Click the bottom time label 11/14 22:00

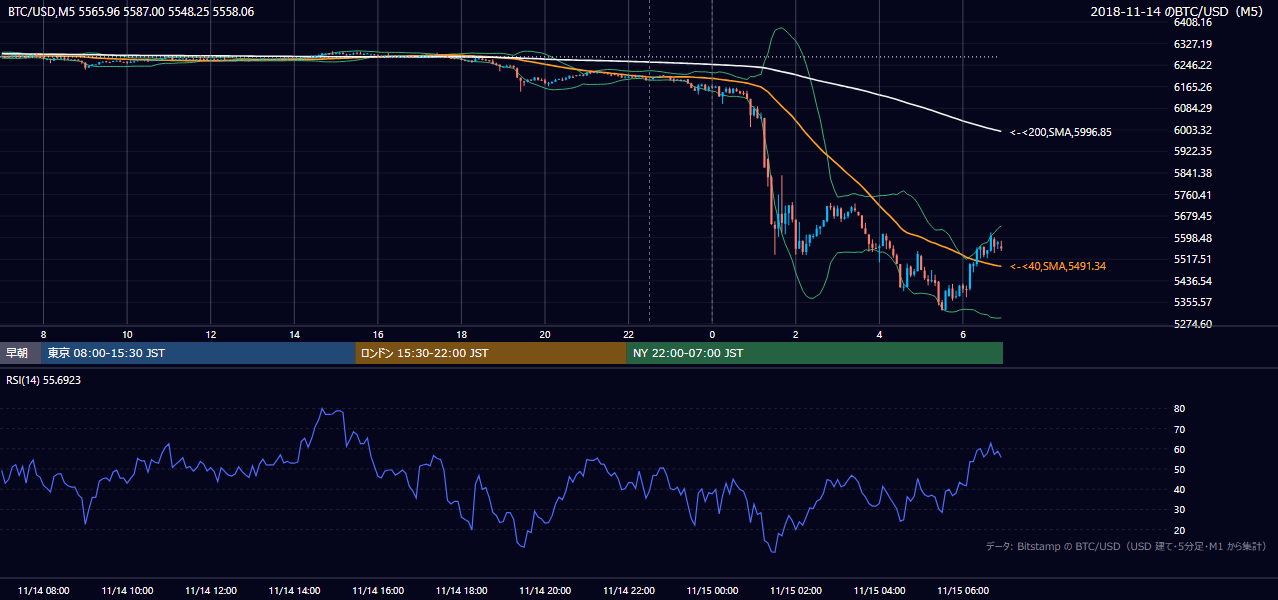click(x=628, y=591)
